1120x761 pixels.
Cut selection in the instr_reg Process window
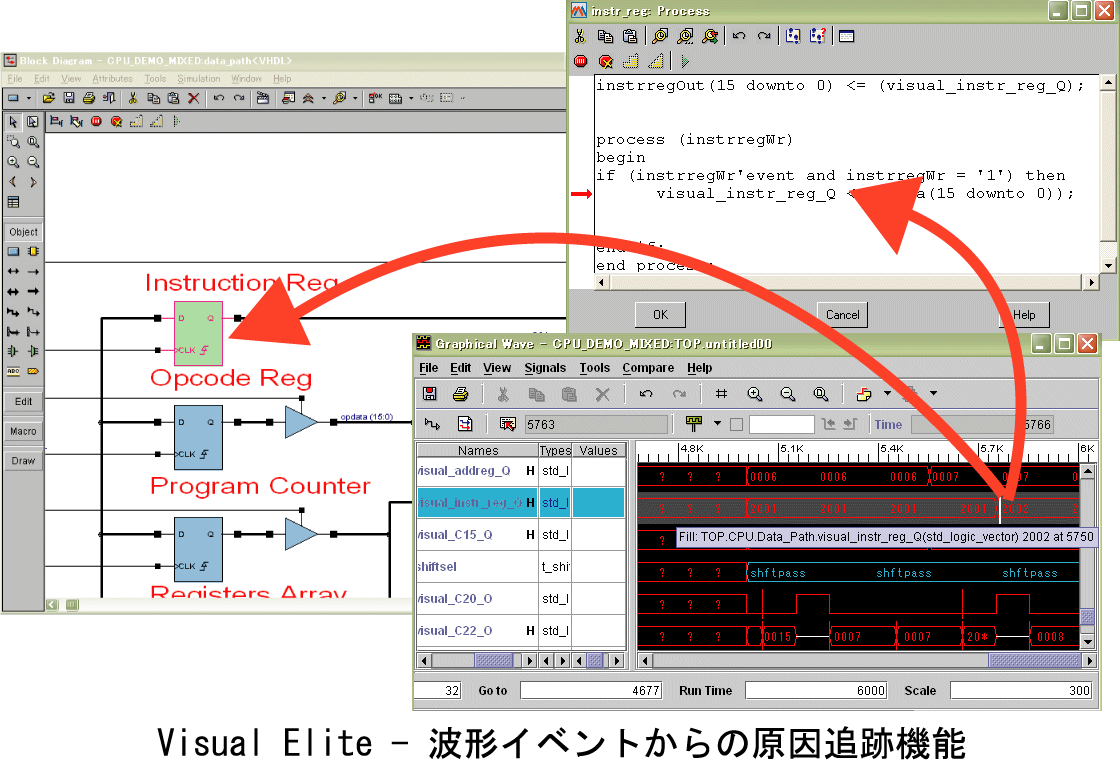(580, 36)
